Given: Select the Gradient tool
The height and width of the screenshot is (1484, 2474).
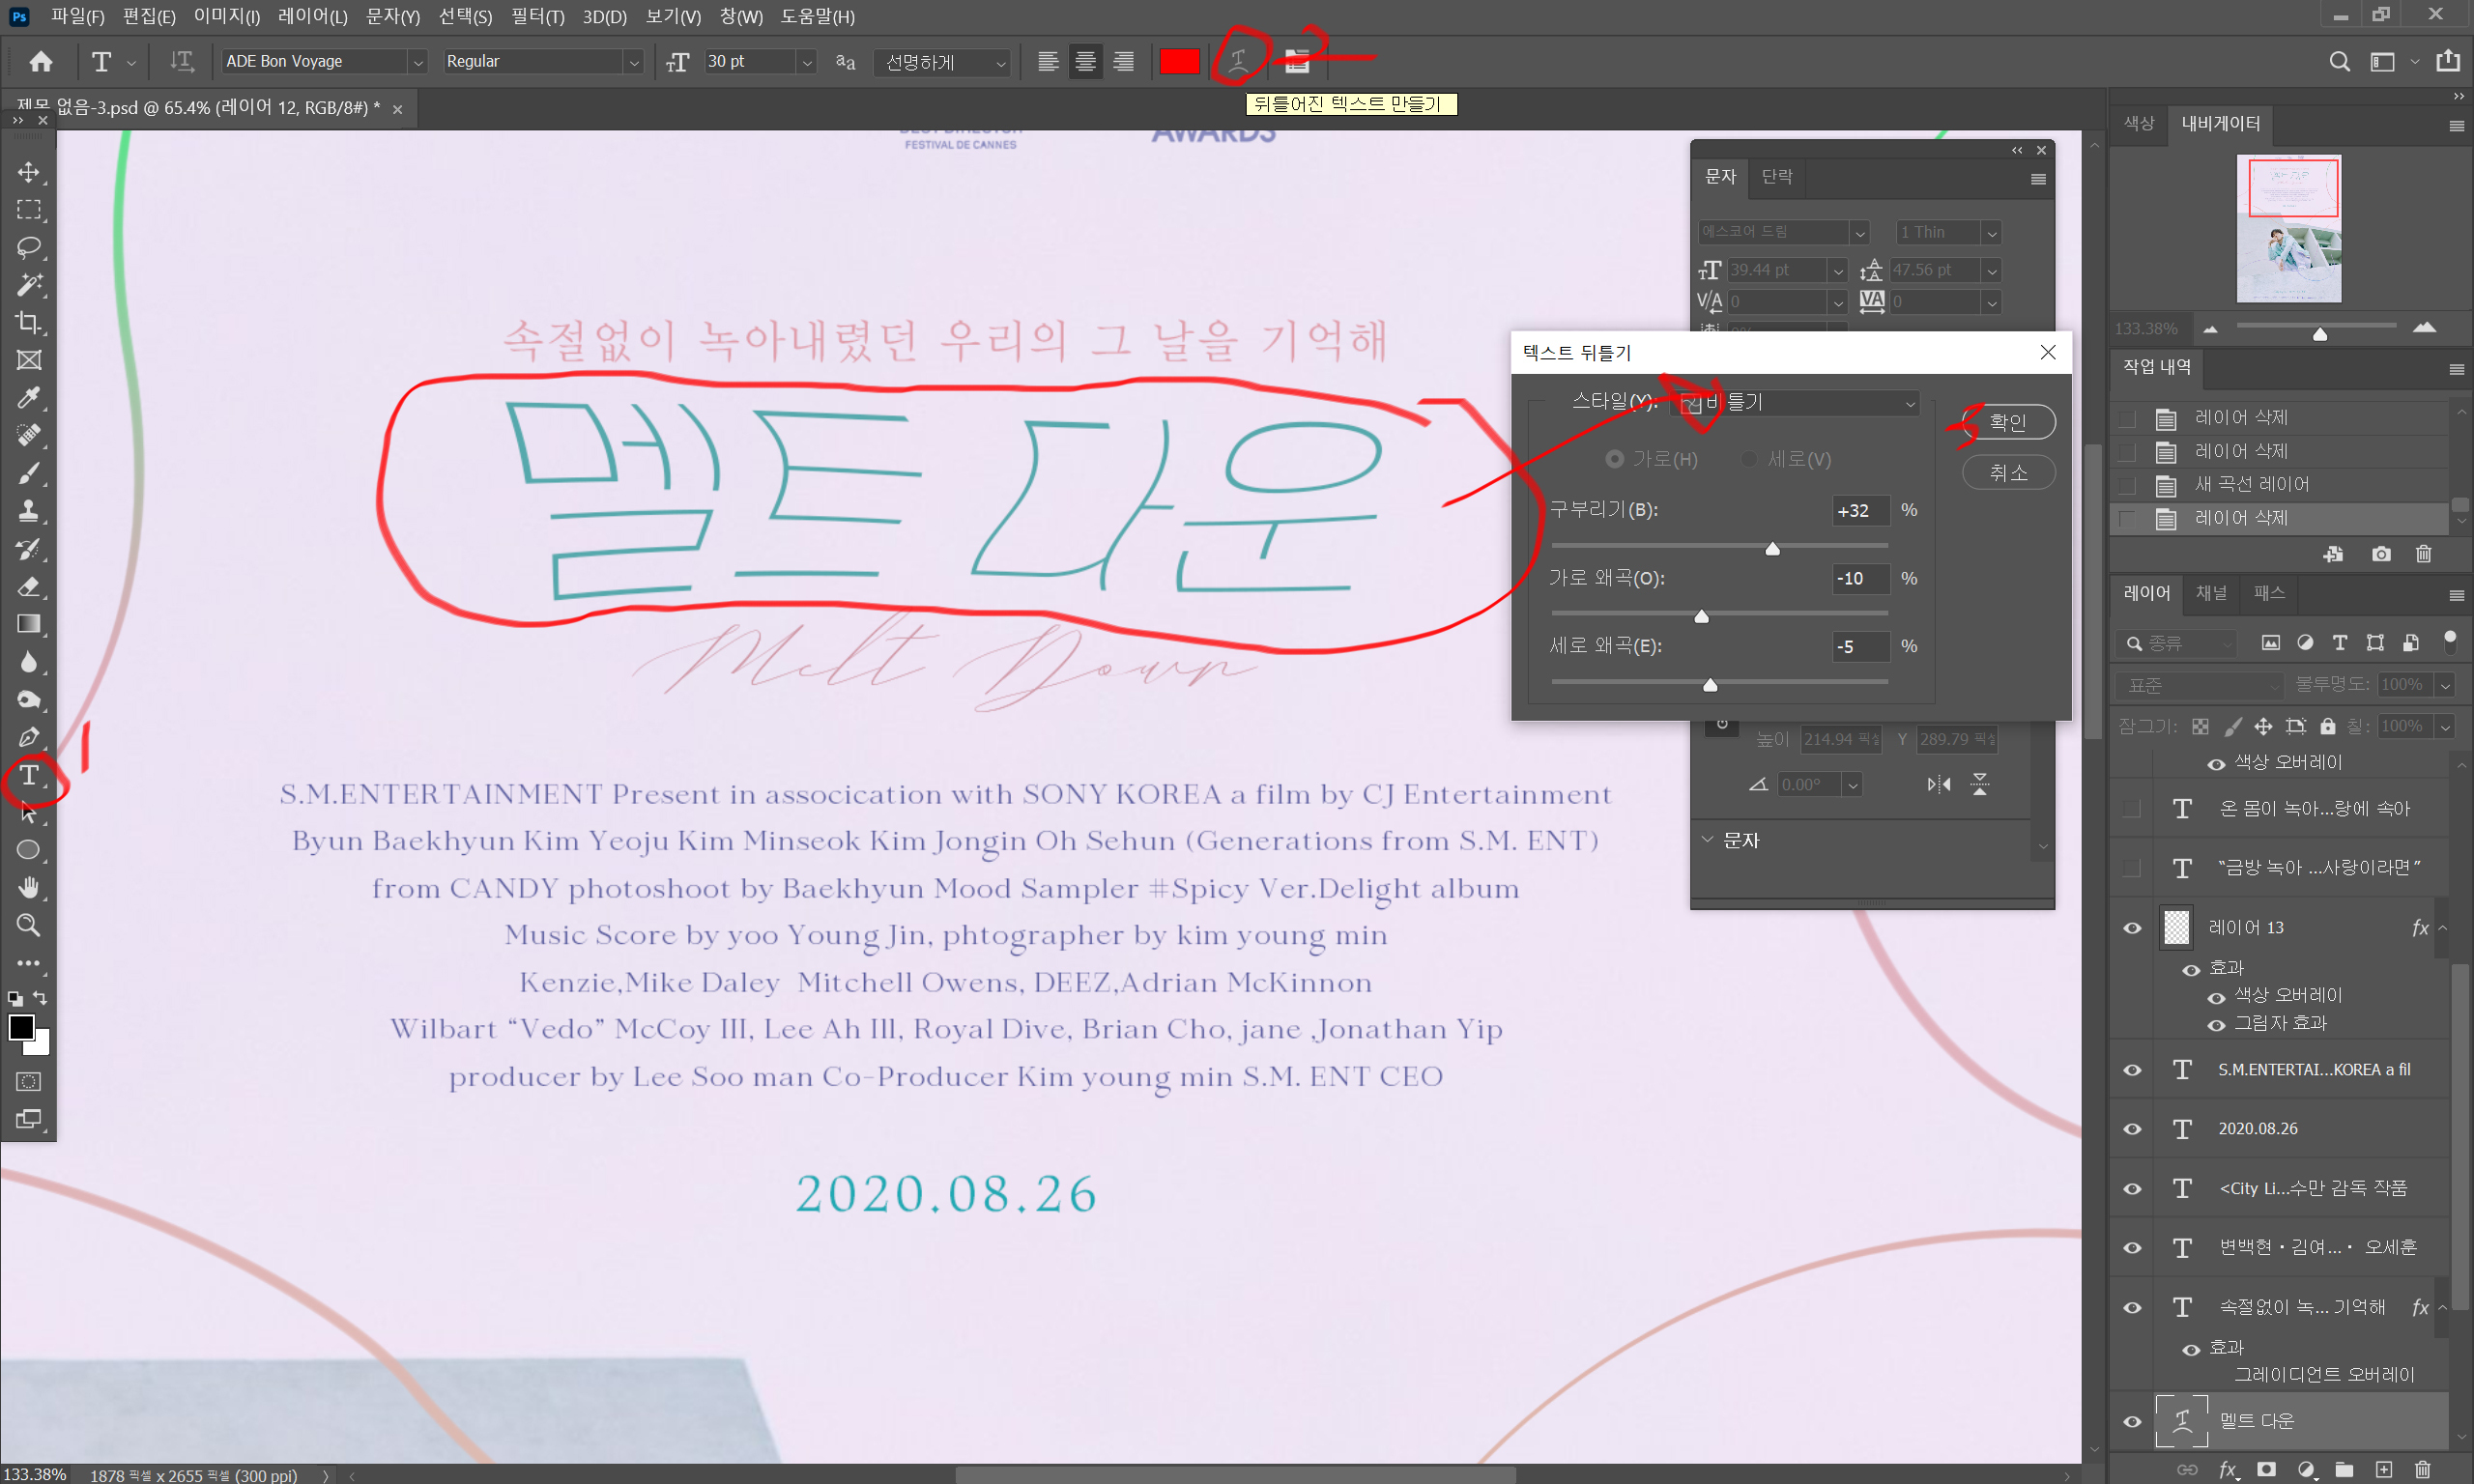Looking at the screenshot, I should (x=29, y=624).
